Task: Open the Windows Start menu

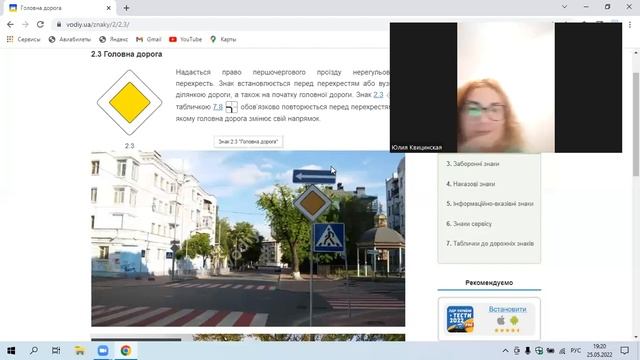Action: coord(11,351)
